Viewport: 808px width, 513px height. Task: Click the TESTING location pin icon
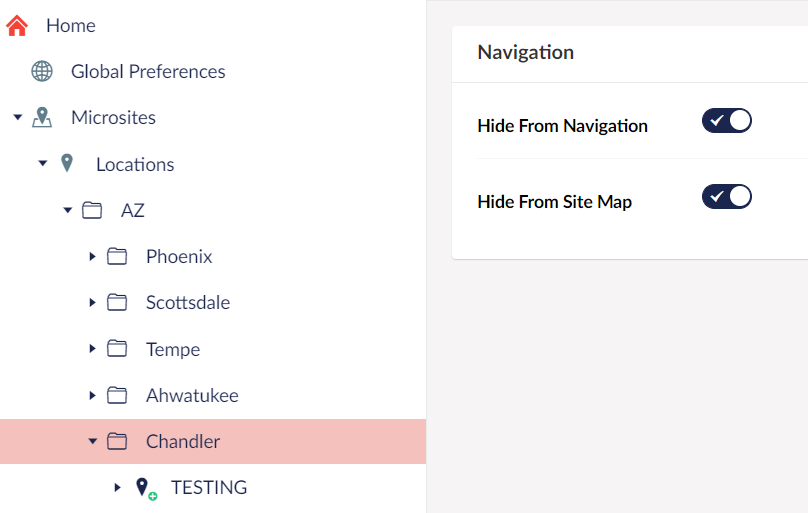[146, 488]
